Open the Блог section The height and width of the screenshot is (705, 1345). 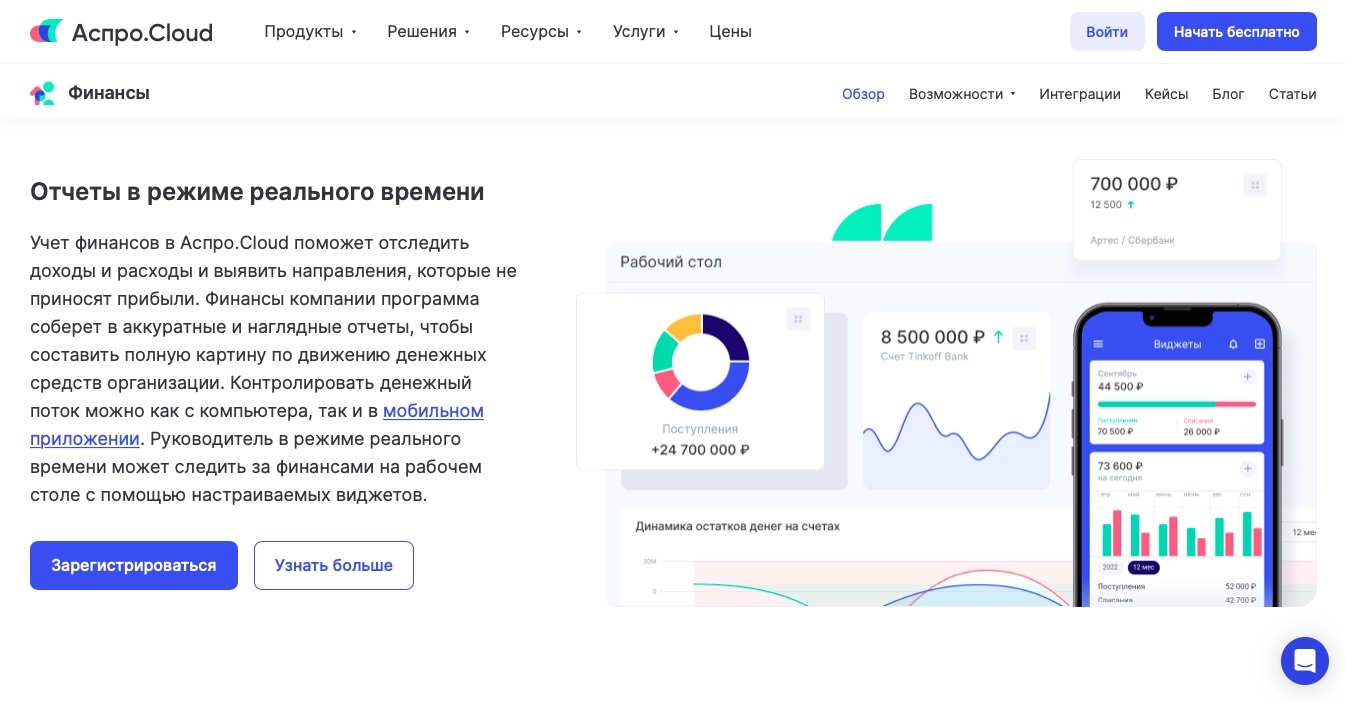tap(1228, 94)
